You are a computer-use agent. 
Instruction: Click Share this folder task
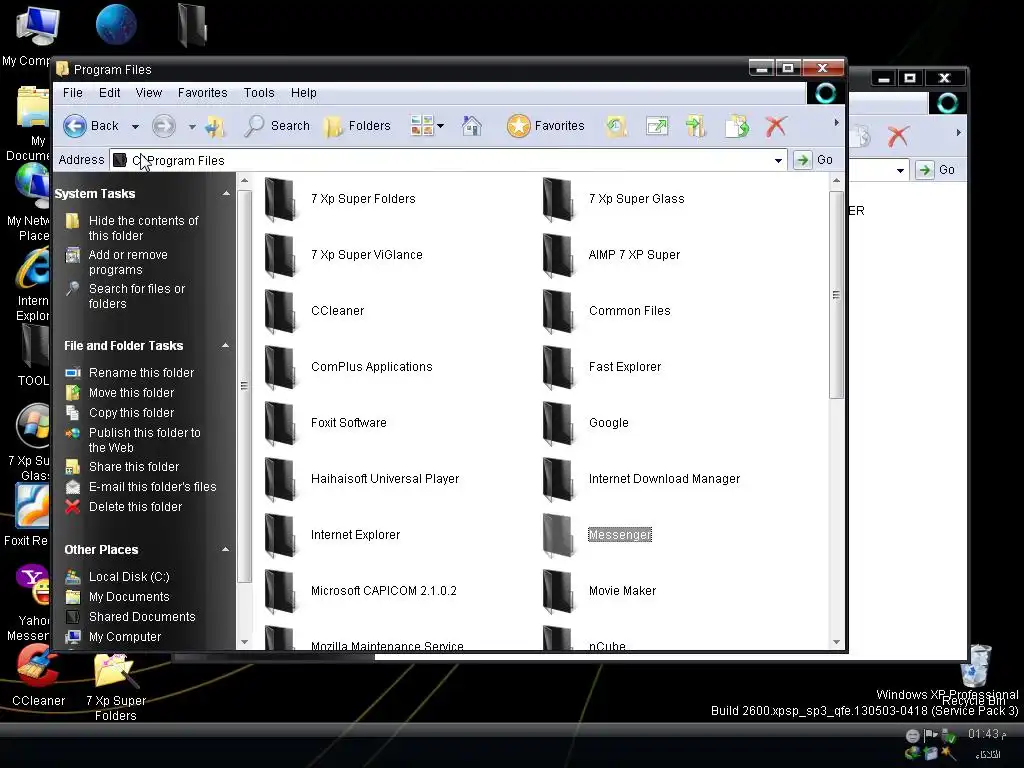134,466
